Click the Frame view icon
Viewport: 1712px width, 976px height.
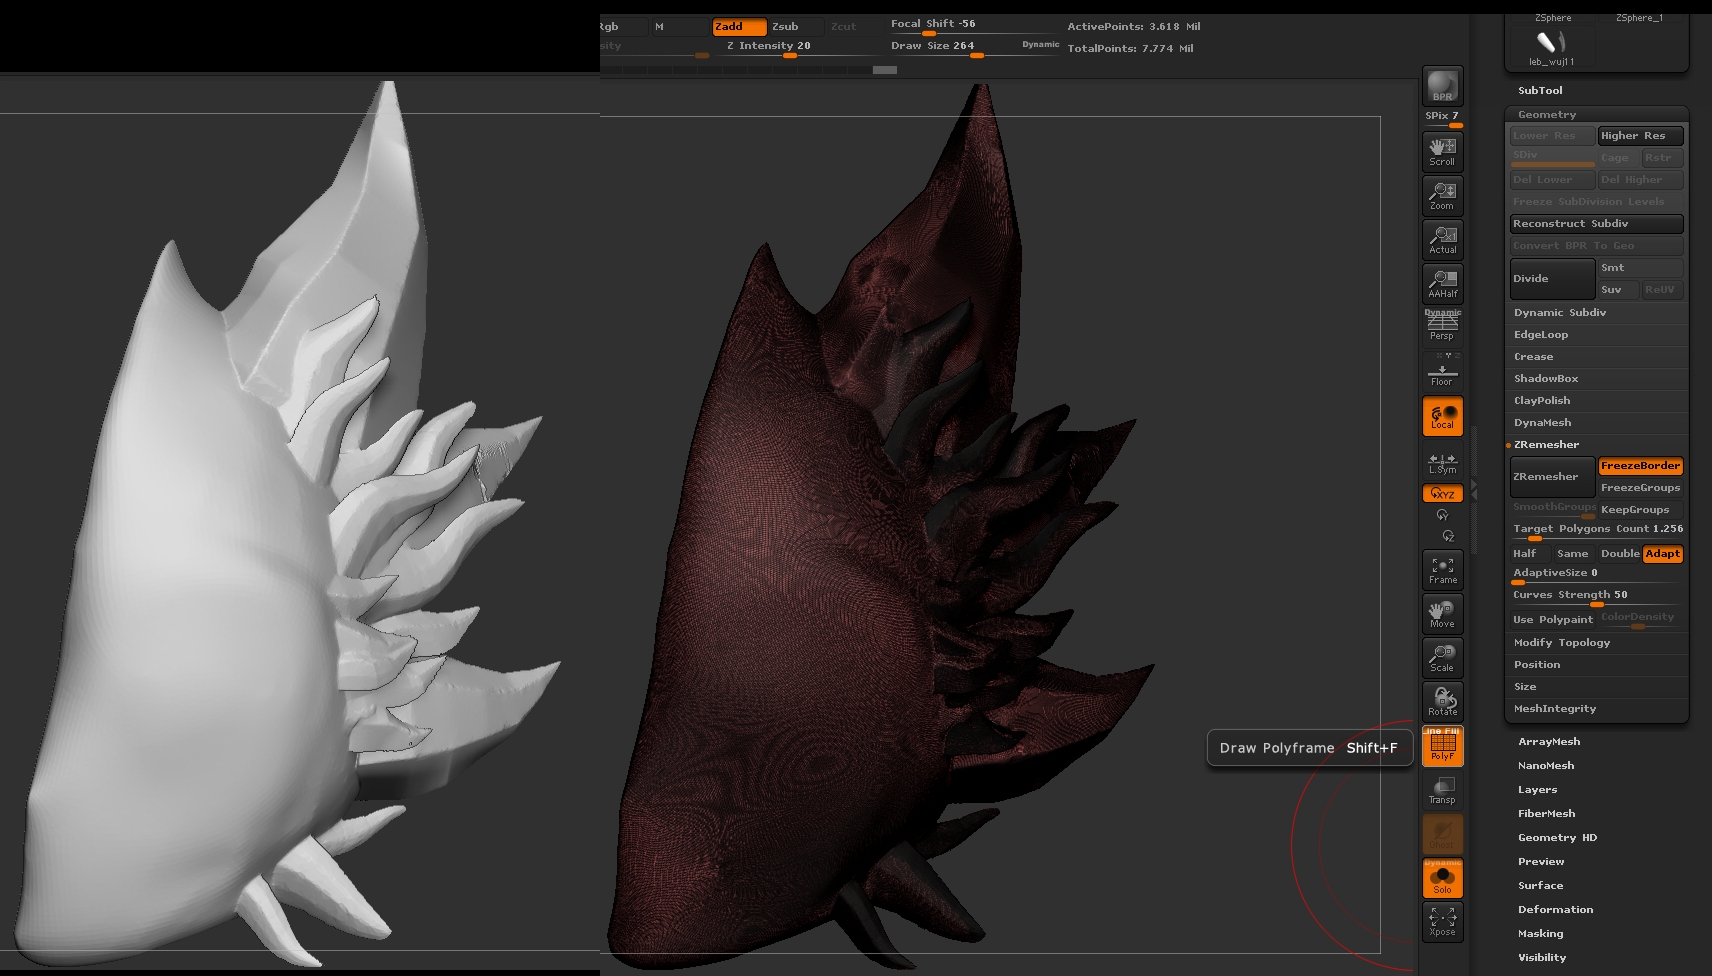tap(1442, 570)
